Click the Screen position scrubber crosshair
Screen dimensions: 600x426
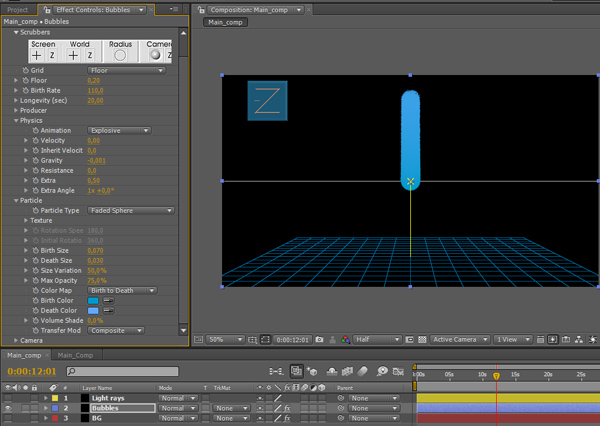click(x=37, y=55)
